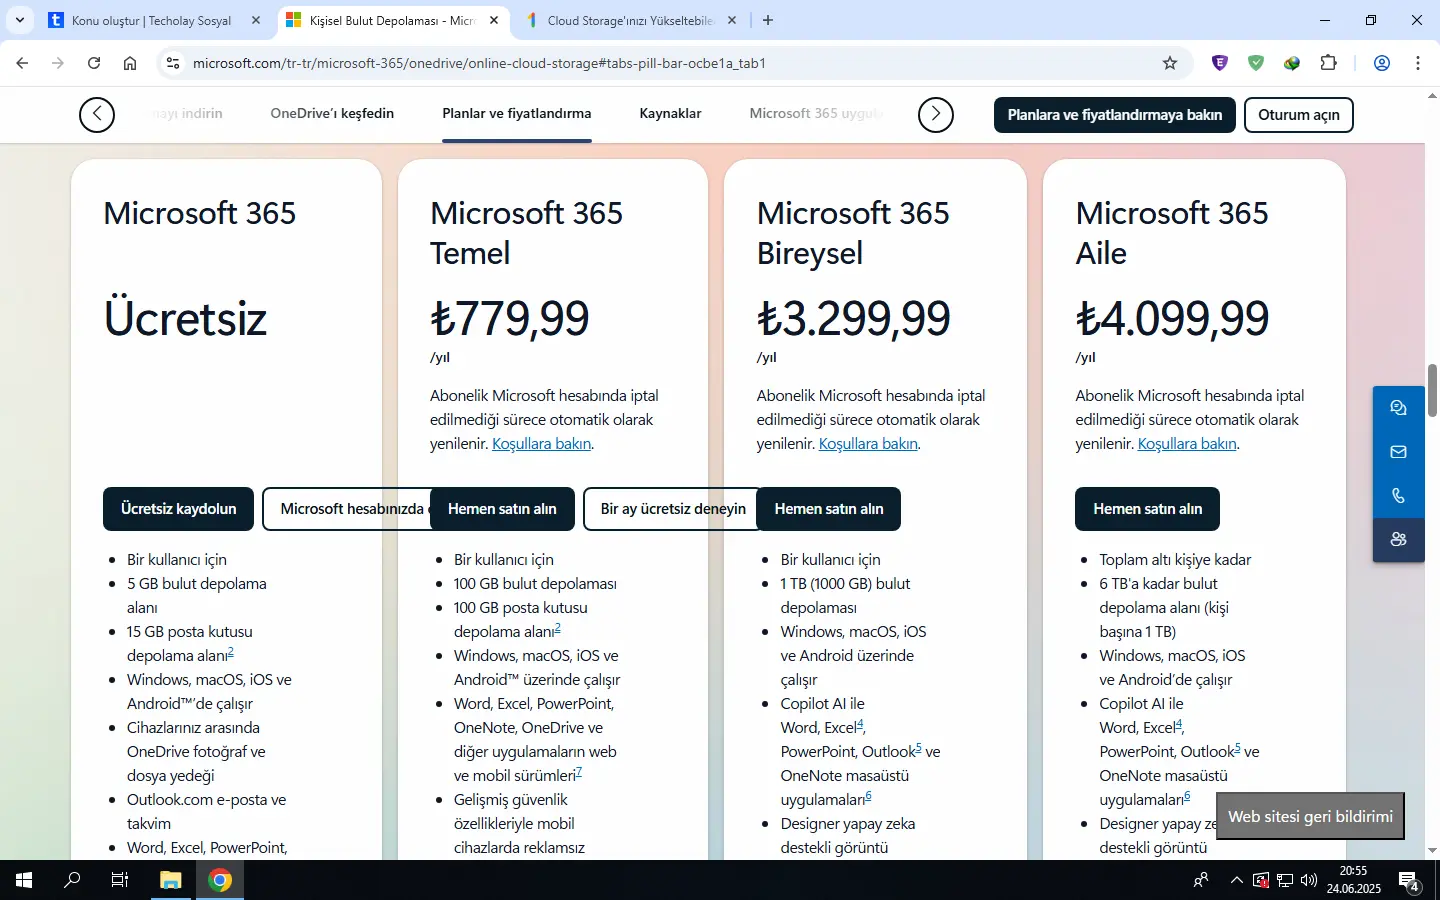The image size is (1440, 900).
Task: Open Koşullara bakın link in Temel plan
Action: (x=541, y=444)
